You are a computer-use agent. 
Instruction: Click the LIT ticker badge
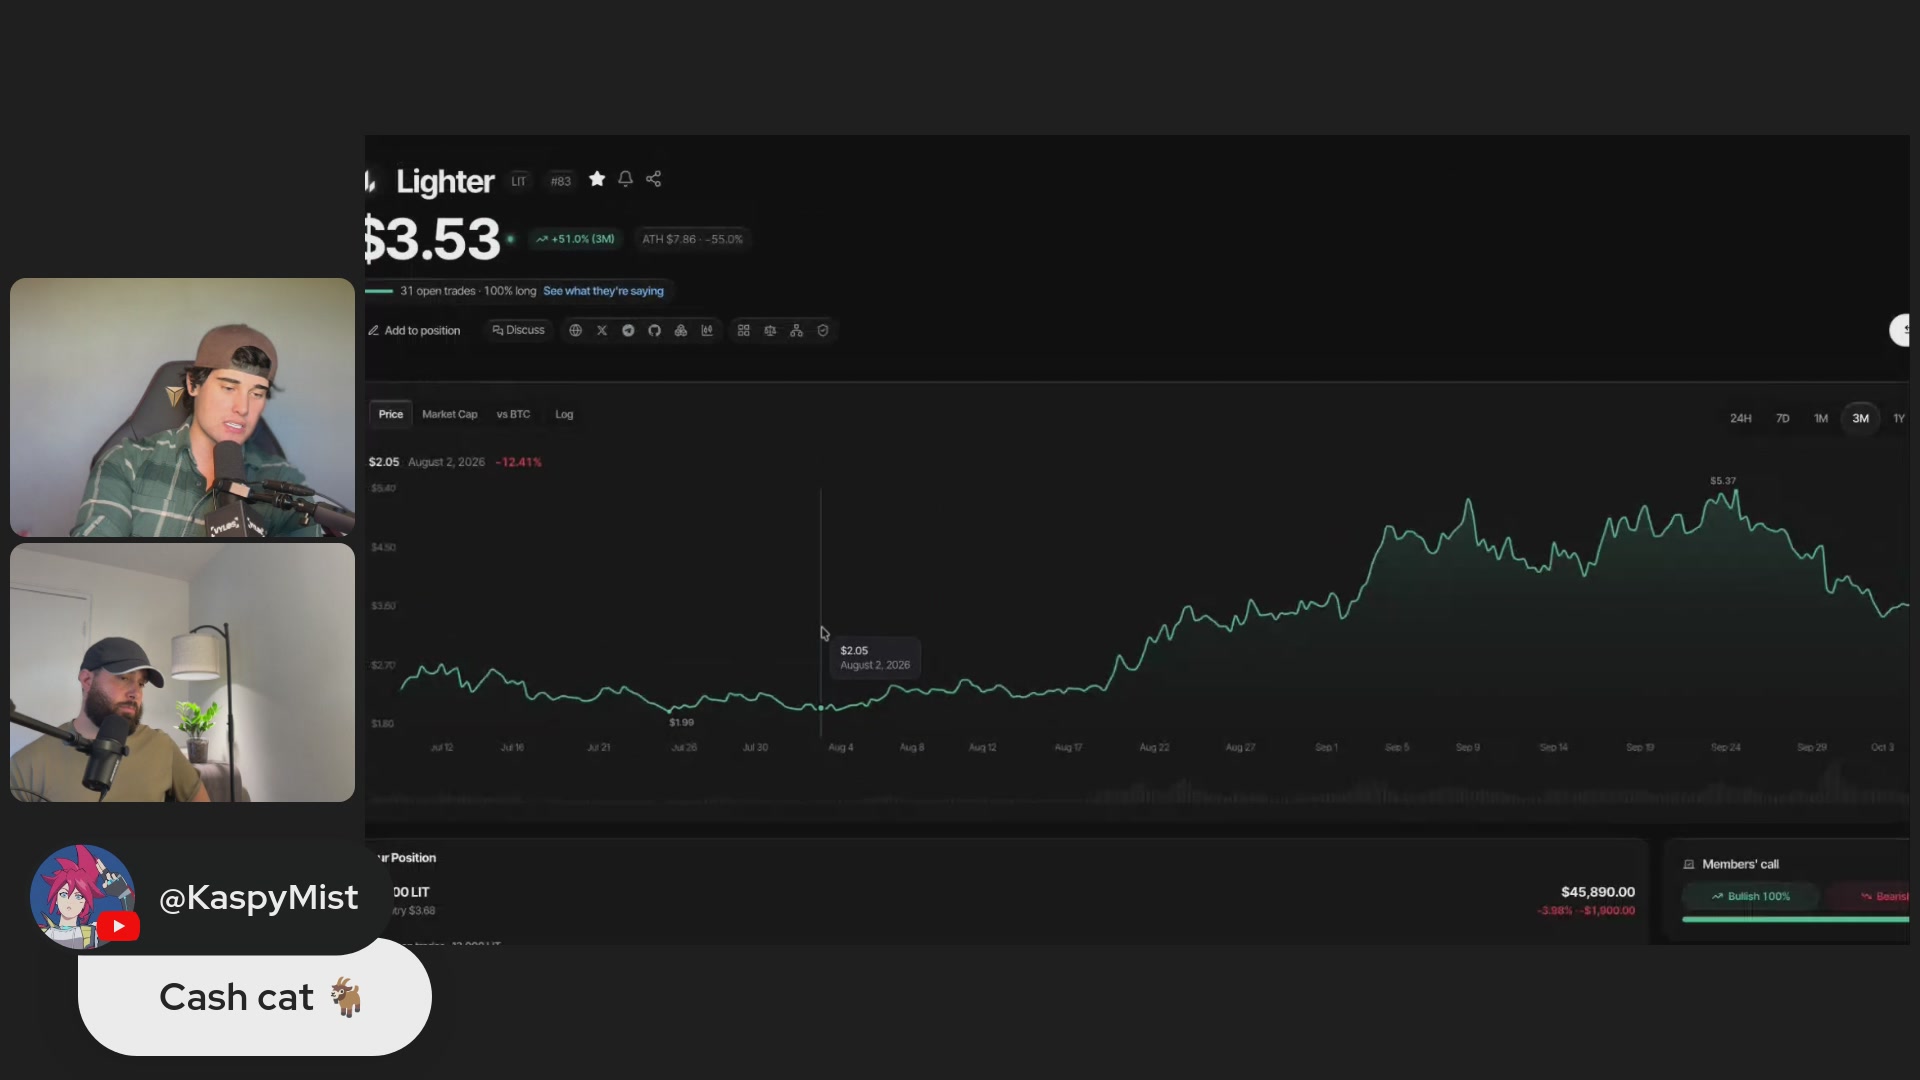[x=518, y=181]
